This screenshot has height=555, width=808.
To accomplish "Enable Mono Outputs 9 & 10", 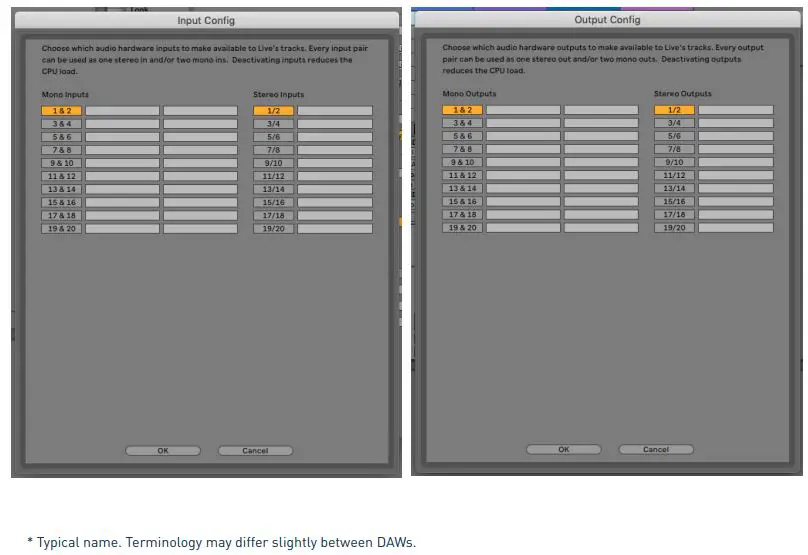I will click(x=463, y=162).
